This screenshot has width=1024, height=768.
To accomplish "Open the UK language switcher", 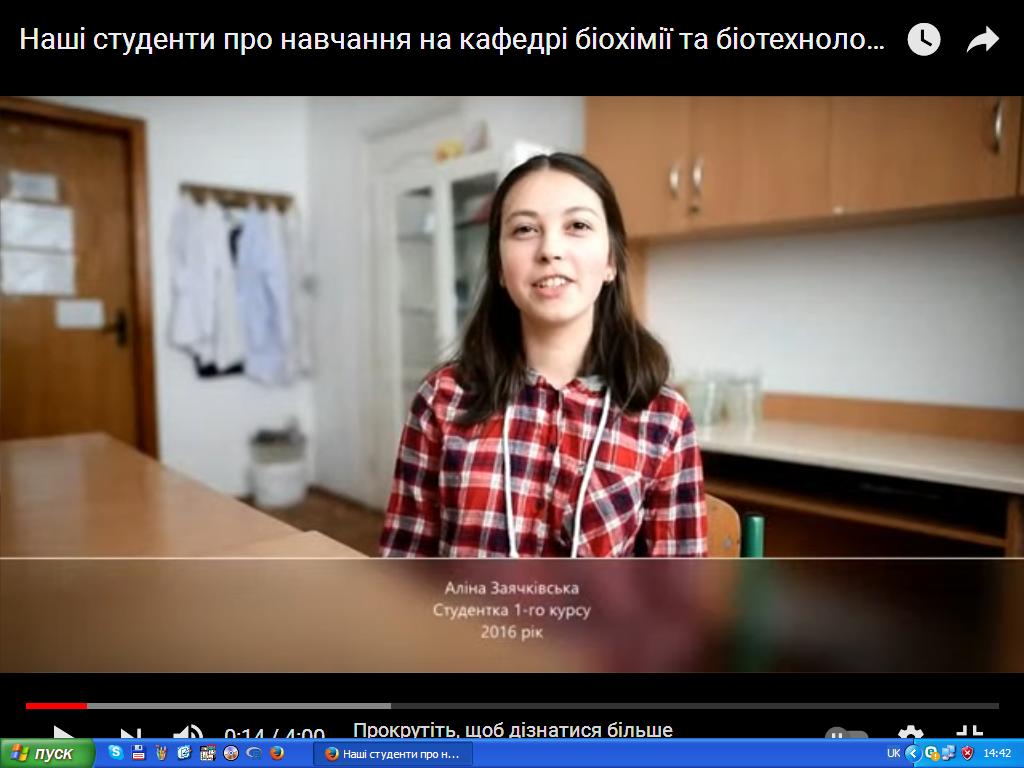I will (893, 753).
